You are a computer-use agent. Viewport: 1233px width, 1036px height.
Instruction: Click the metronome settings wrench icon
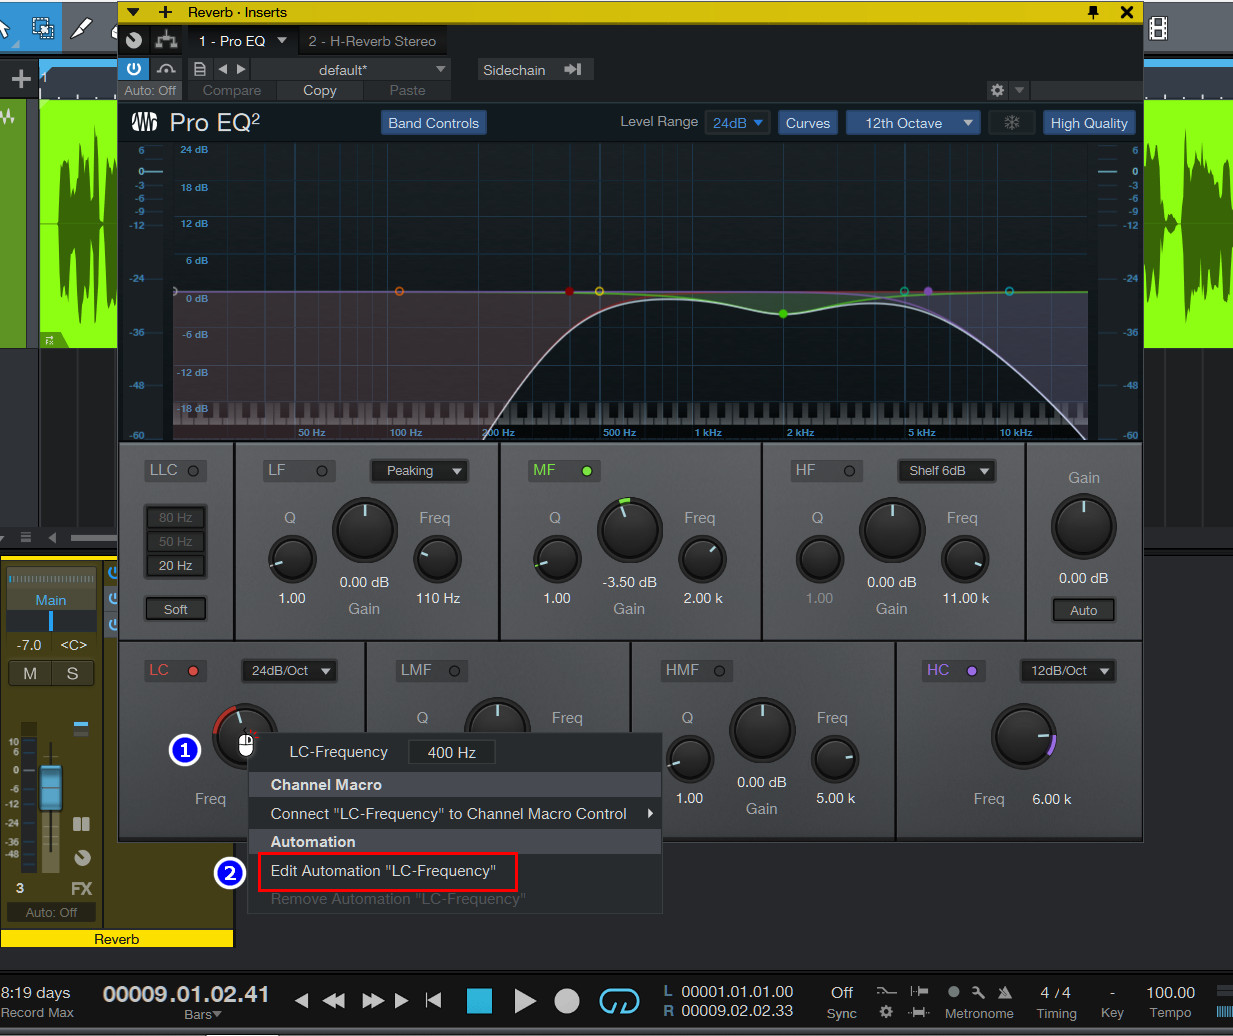978,992
